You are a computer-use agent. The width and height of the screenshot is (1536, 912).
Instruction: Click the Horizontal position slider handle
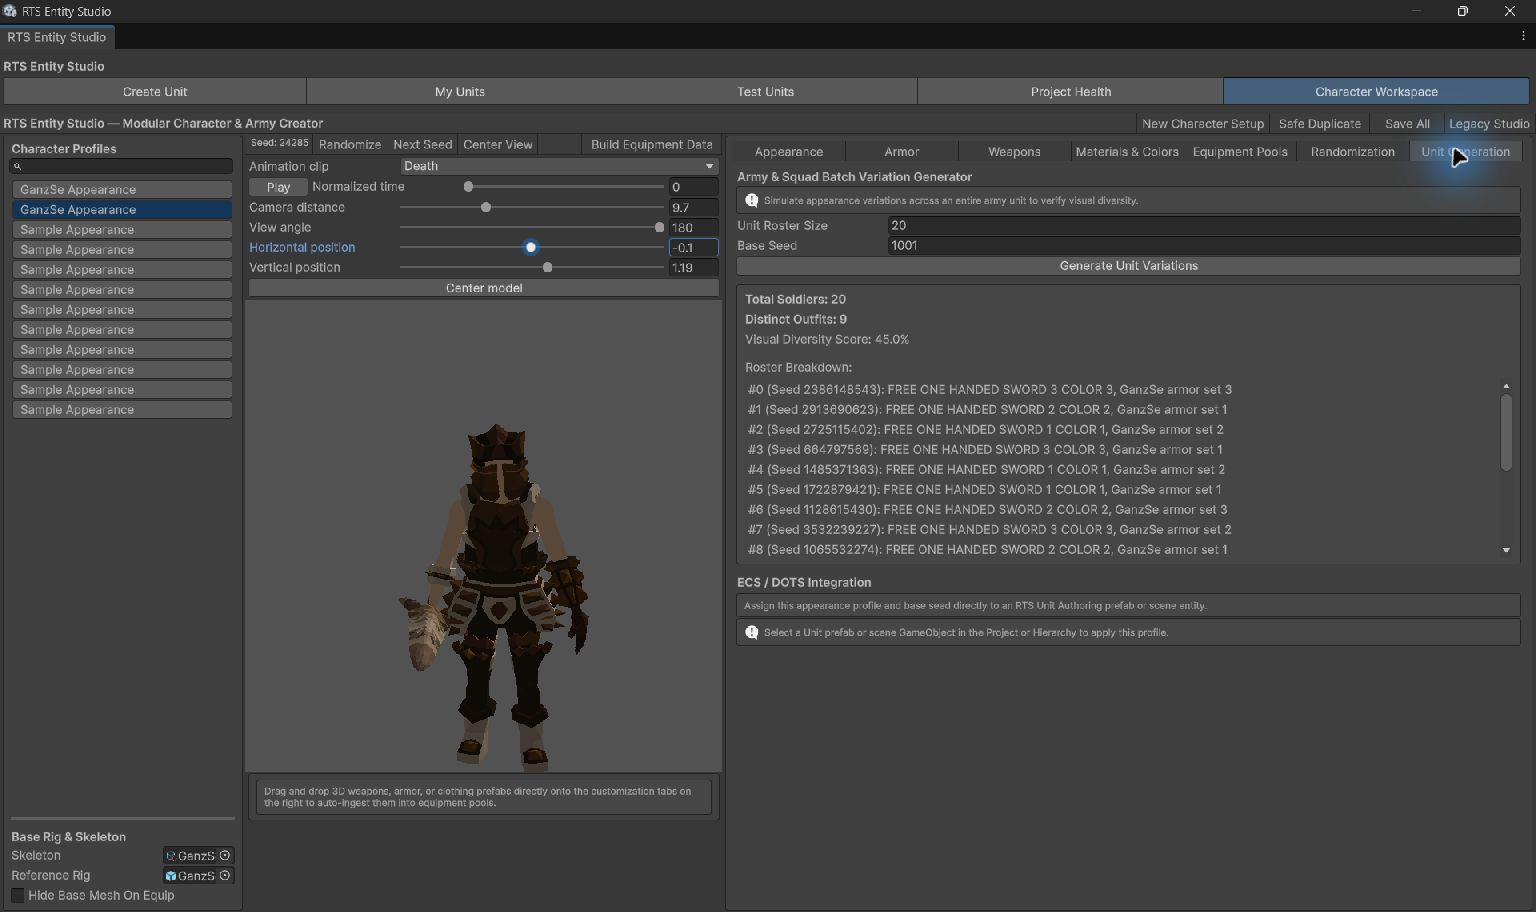[531, 247]
